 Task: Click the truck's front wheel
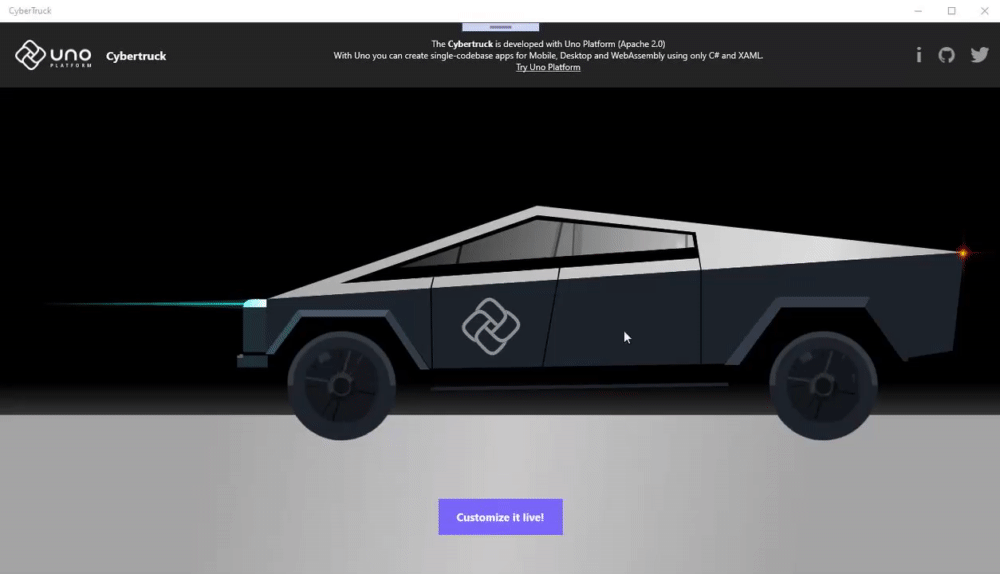pos(341,385)
